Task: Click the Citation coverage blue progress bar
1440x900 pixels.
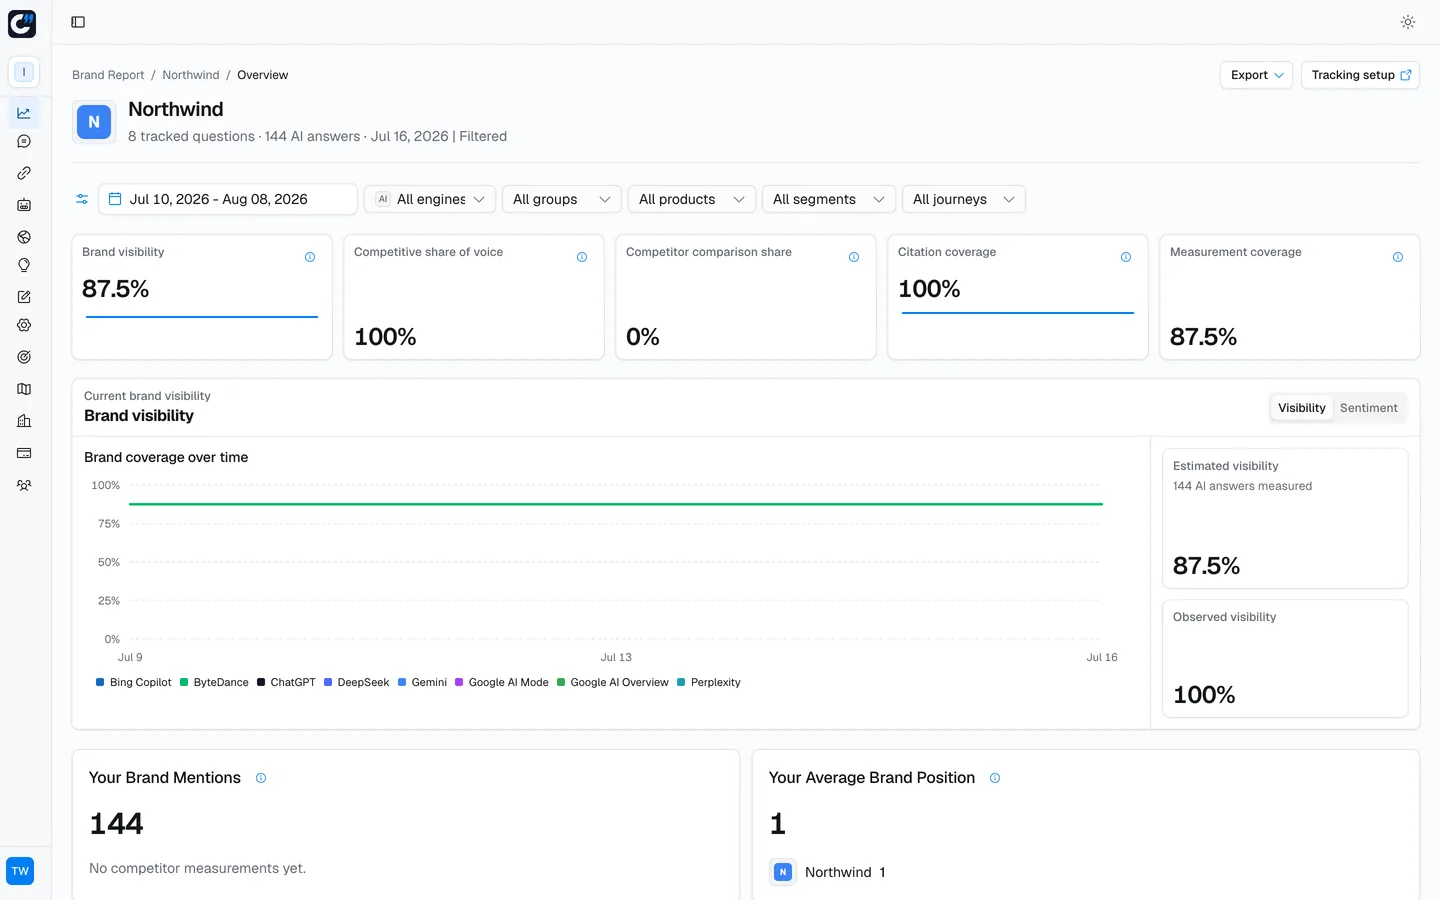Action: click(x=1018, y=313)
